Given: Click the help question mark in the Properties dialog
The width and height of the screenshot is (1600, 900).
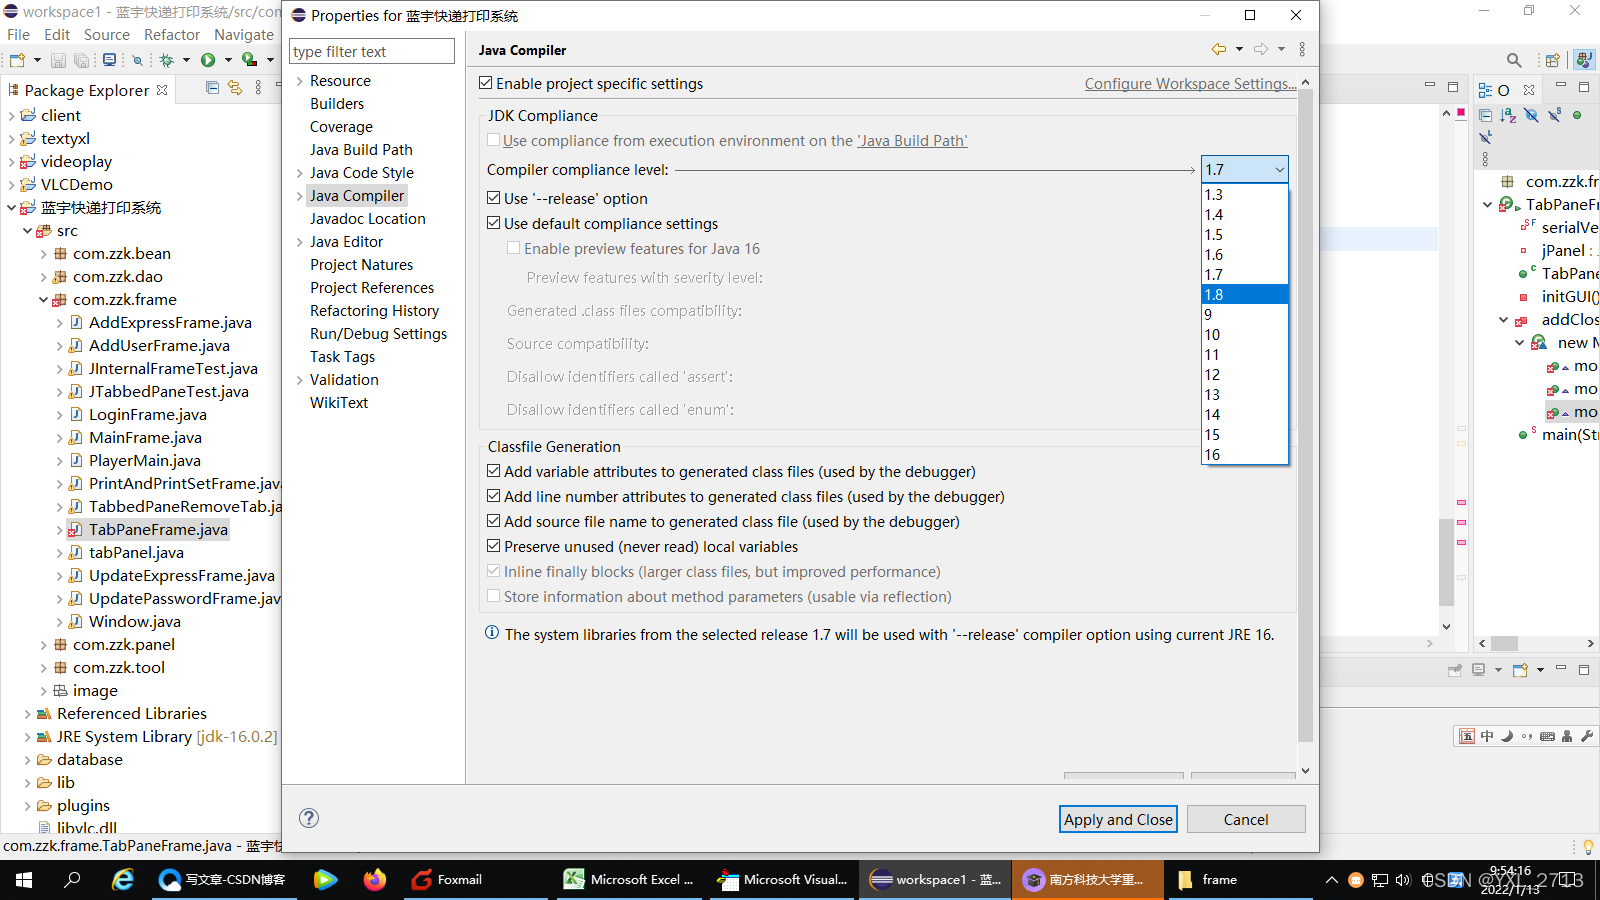Looking at the screenshot, I should (x=308, y=817).
